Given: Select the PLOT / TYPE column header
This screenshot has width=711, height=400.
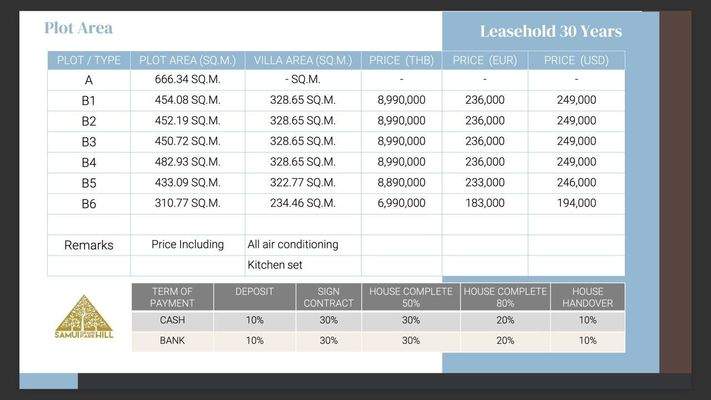Looking at the screenshot, I should click(x=88, y=60).
